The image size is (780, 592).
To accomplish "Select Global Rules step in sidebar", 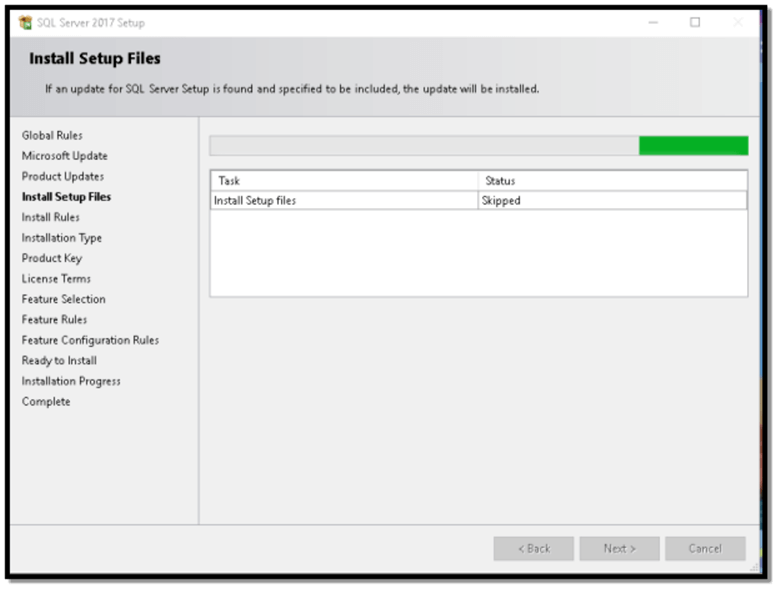I will (x=52, y=136).
